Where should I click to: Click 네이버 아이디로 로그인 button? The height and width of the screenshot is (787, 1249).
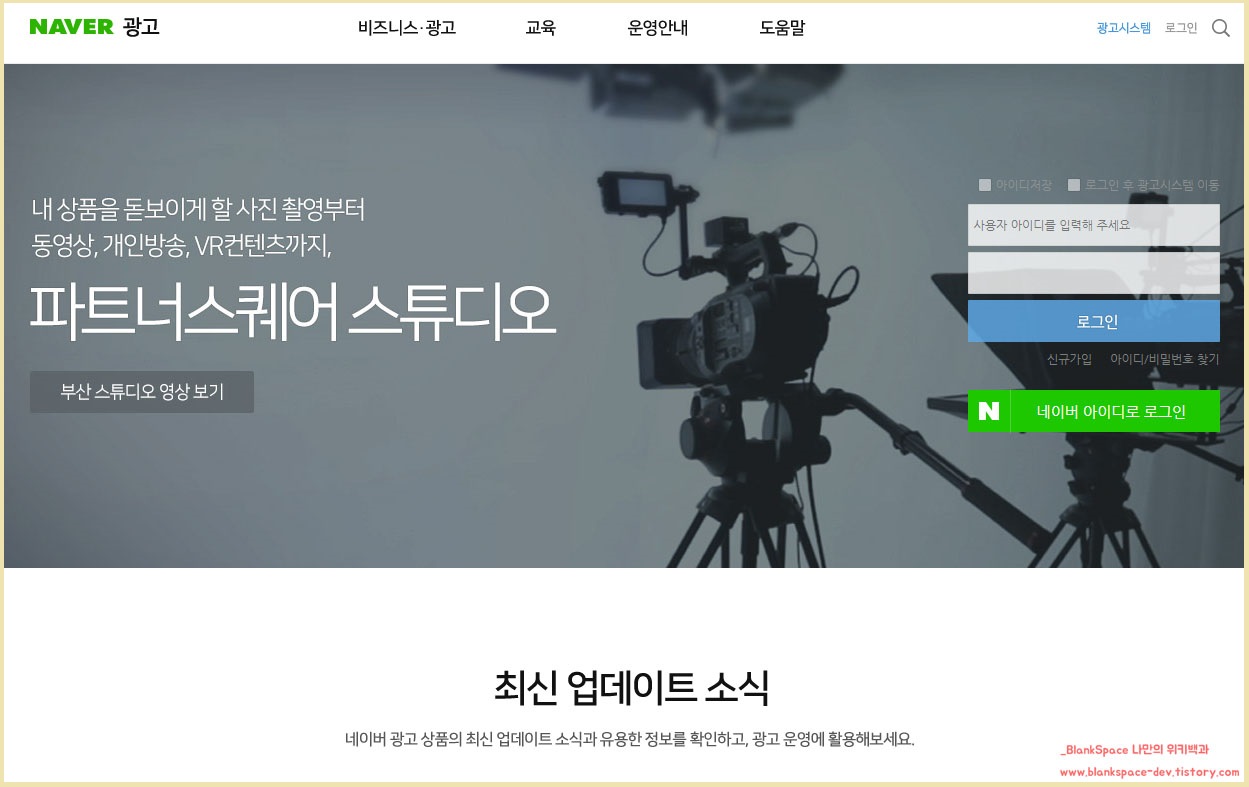(x=1094, y=411)
